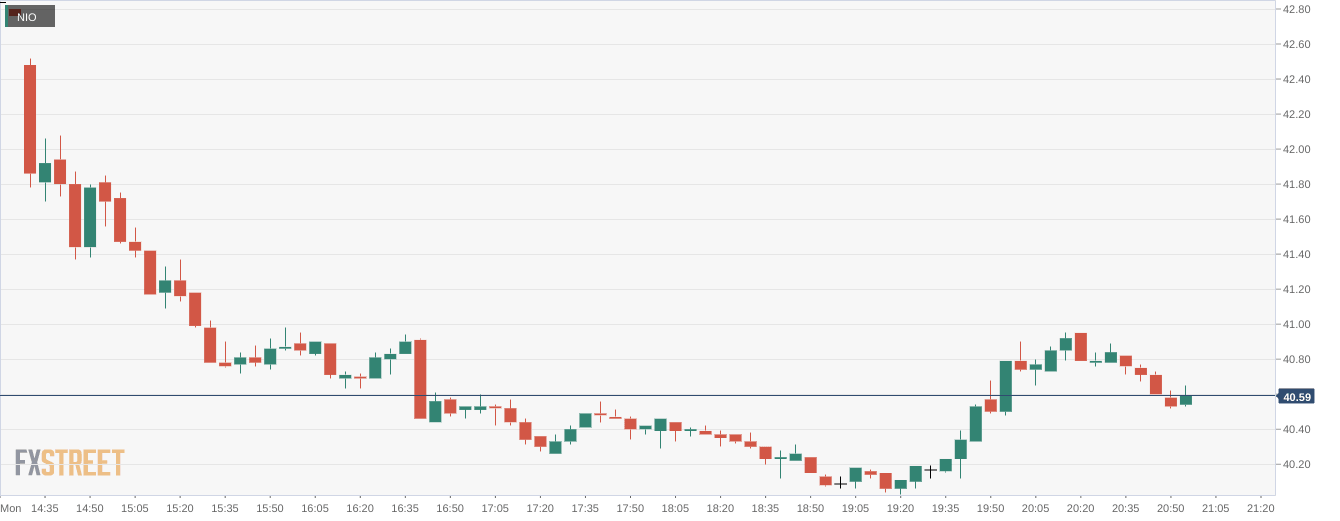Click the 21:20 time axis label
Image resolution: width=1340 pixels, height=521 pixels.
click(1260, 508)
